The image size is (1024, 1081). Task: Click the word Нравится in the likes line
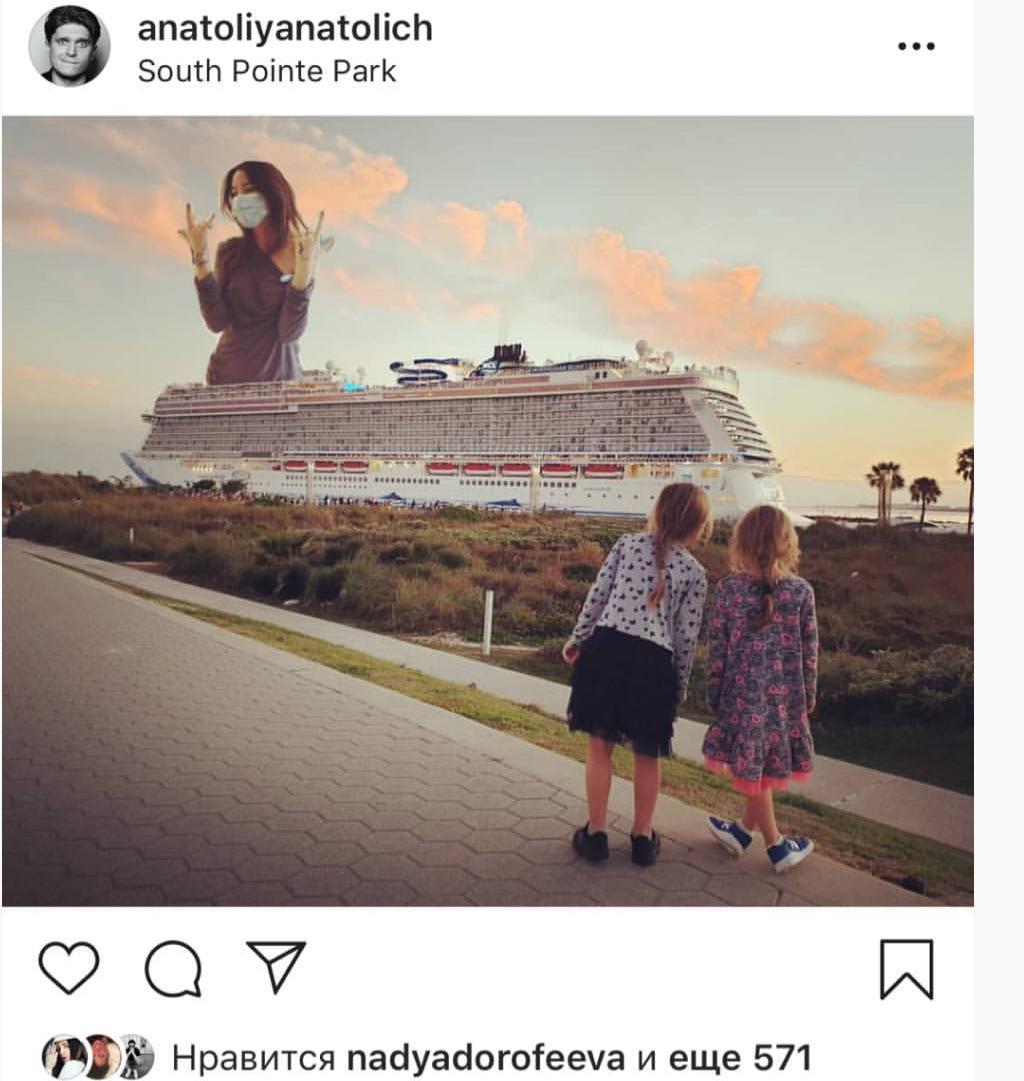253,1057
